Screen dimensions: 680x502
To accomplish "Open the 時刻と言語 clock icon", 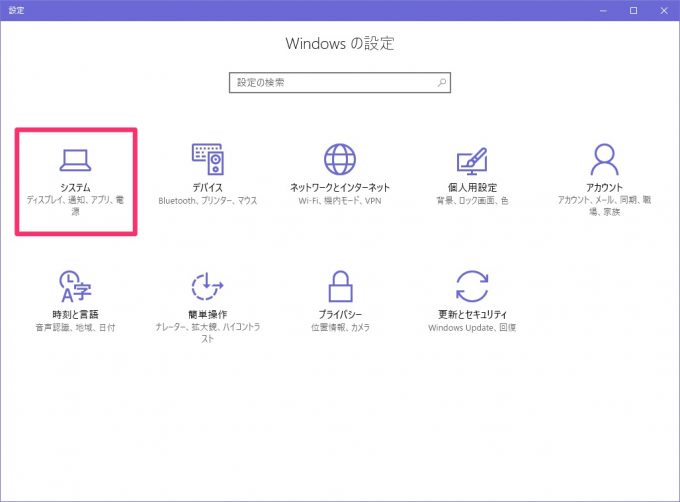I will coord(75,286).
